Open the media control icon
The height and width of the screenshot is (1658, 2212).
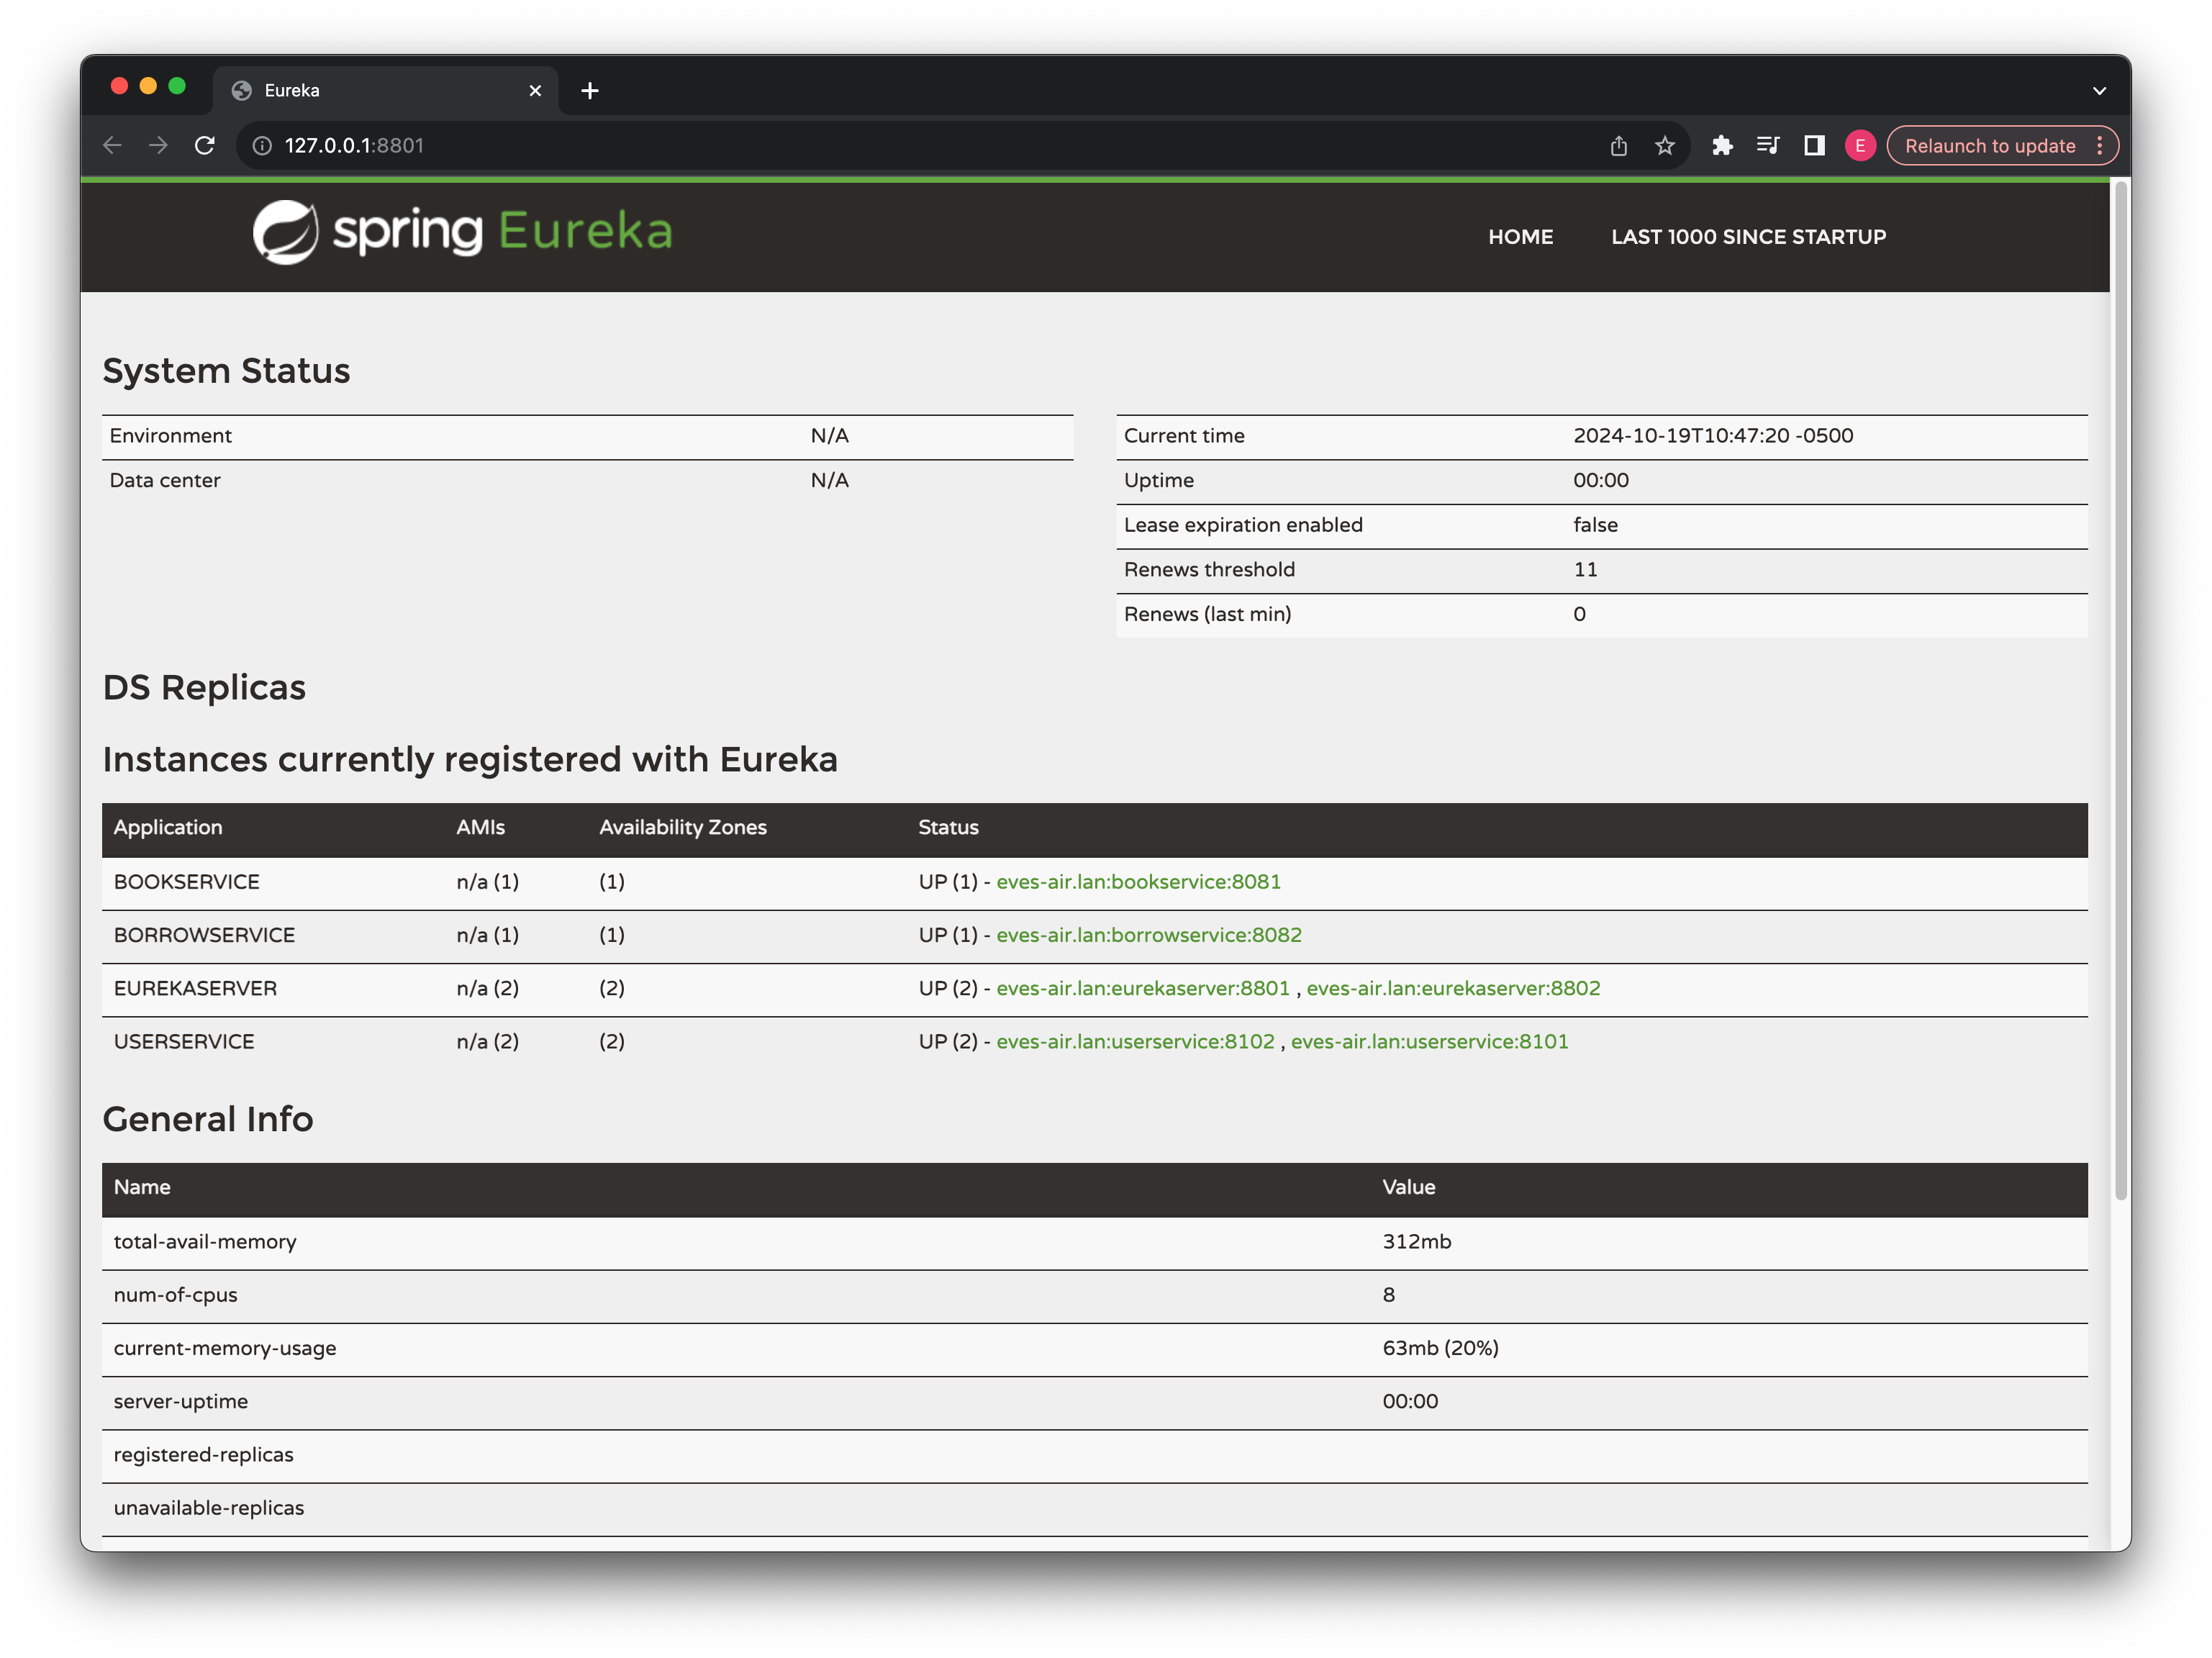click(x=1767, y=146)
